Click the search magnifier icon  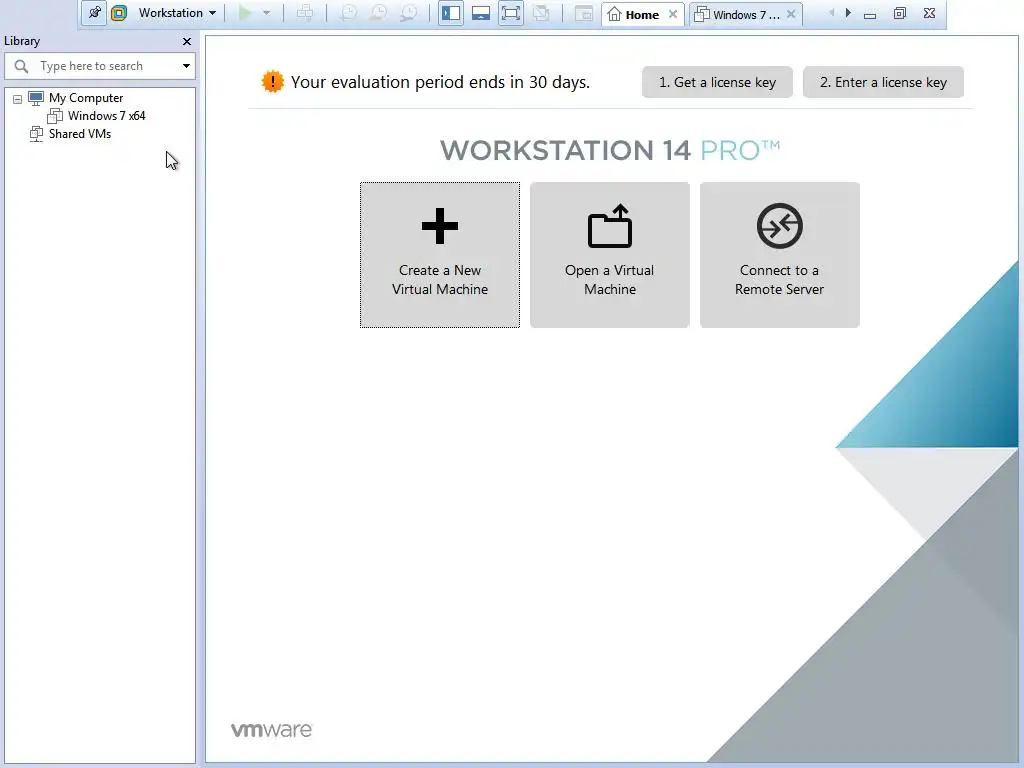click(x=21, y=66)
